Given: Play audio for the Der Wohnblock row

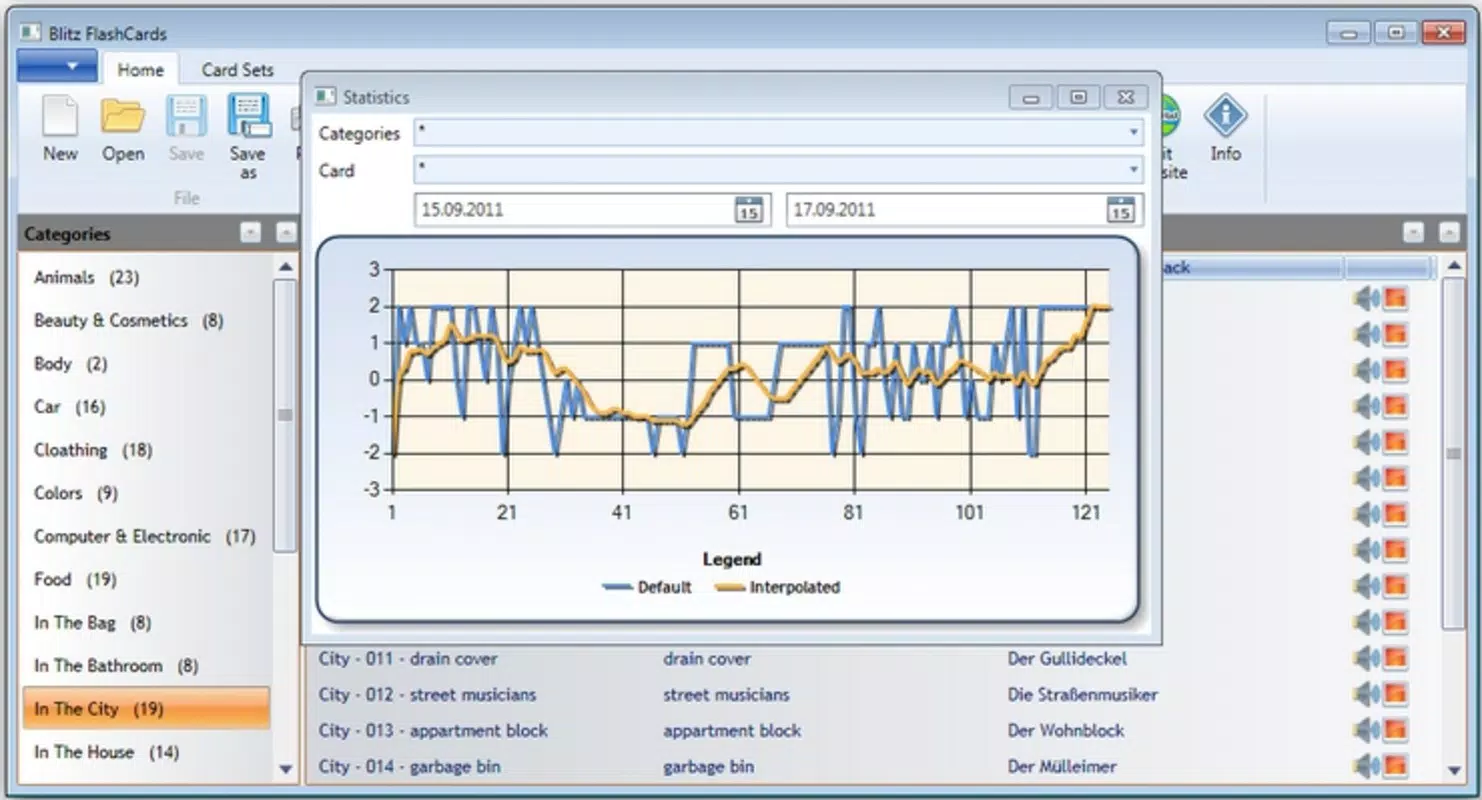Looking at the screenshot, I should [1366, 730].
